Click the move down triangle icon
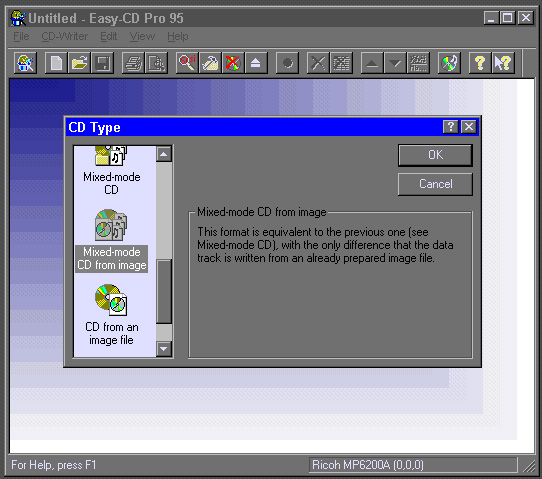The image size is (542, 479). click(x=395, y=63)
